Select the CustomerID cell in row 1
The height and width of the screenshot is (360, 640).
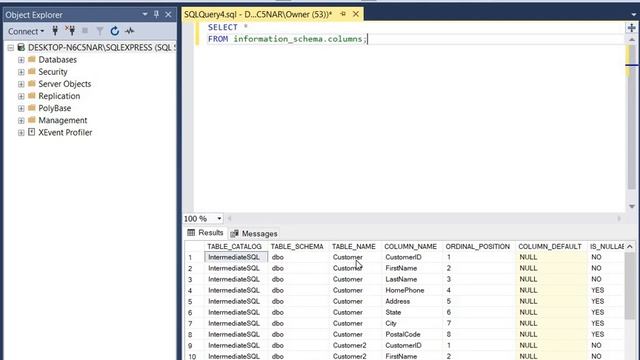point(412,257)
